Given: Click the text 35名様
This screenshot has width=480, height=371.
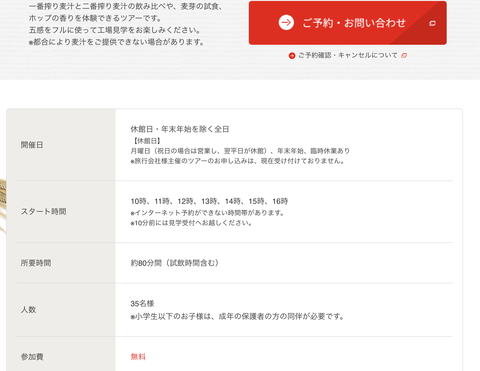Looking at the screenshot, I should [x=142, y=304].
